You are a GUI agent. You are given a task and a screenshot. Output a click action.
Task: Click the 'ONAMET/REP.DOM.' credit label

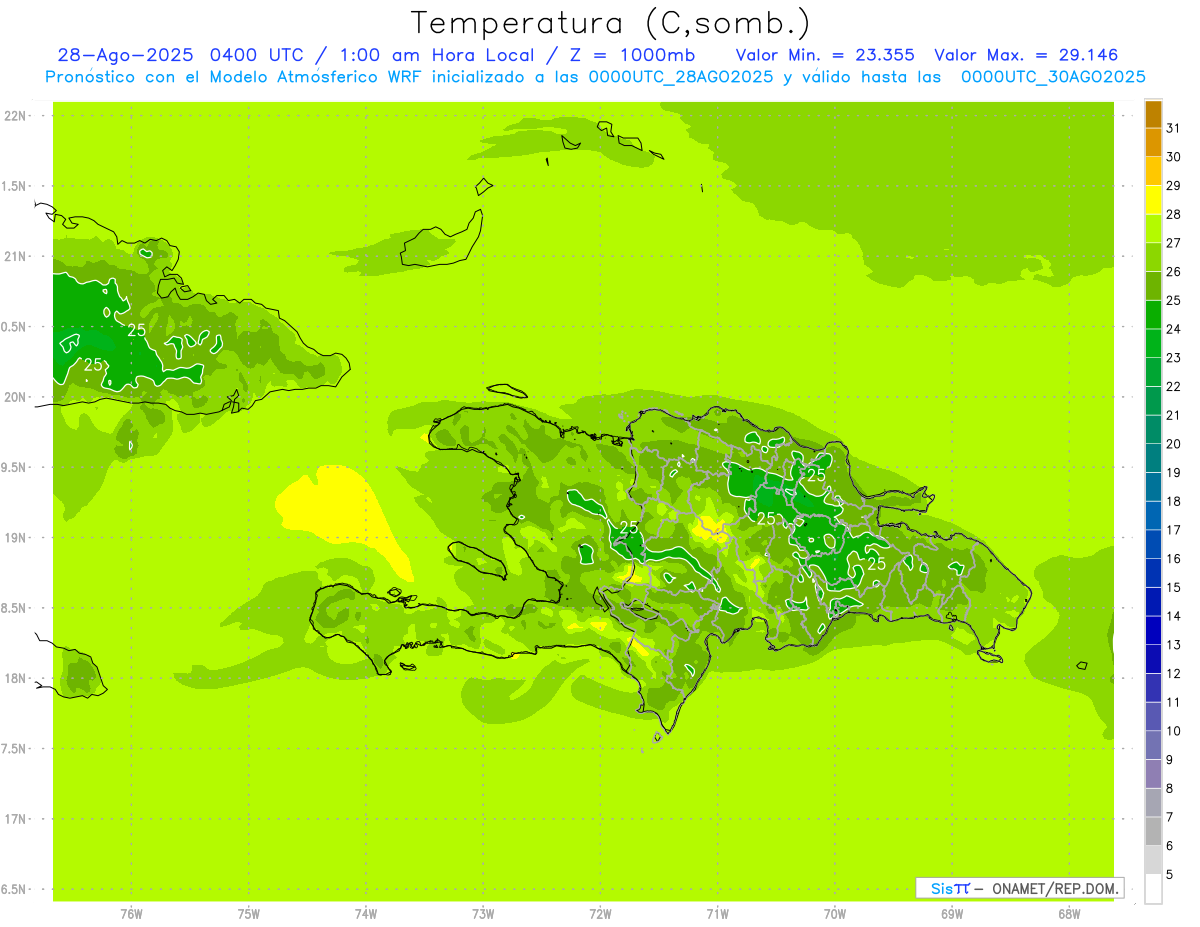click(x=1056, y=888)
